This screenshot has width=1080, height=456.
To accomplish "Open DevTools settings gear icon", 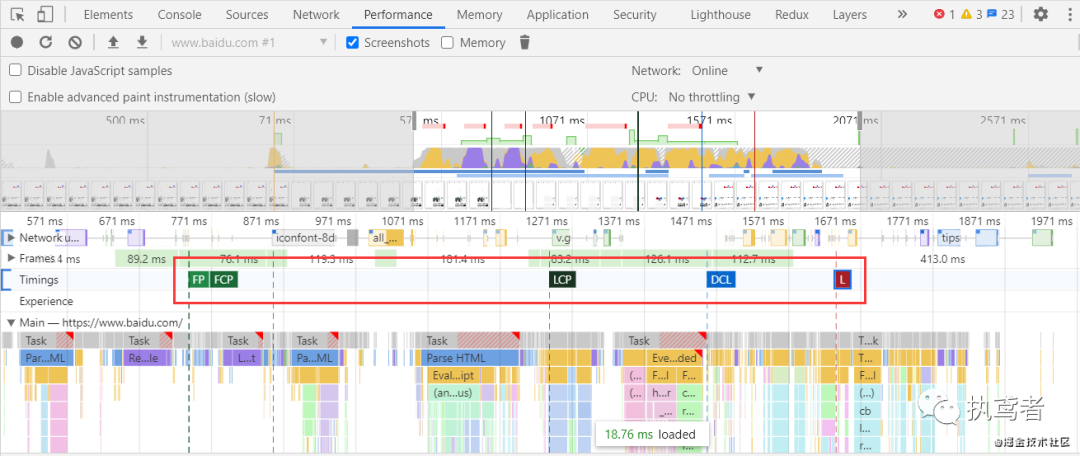I will point(1041,14).
